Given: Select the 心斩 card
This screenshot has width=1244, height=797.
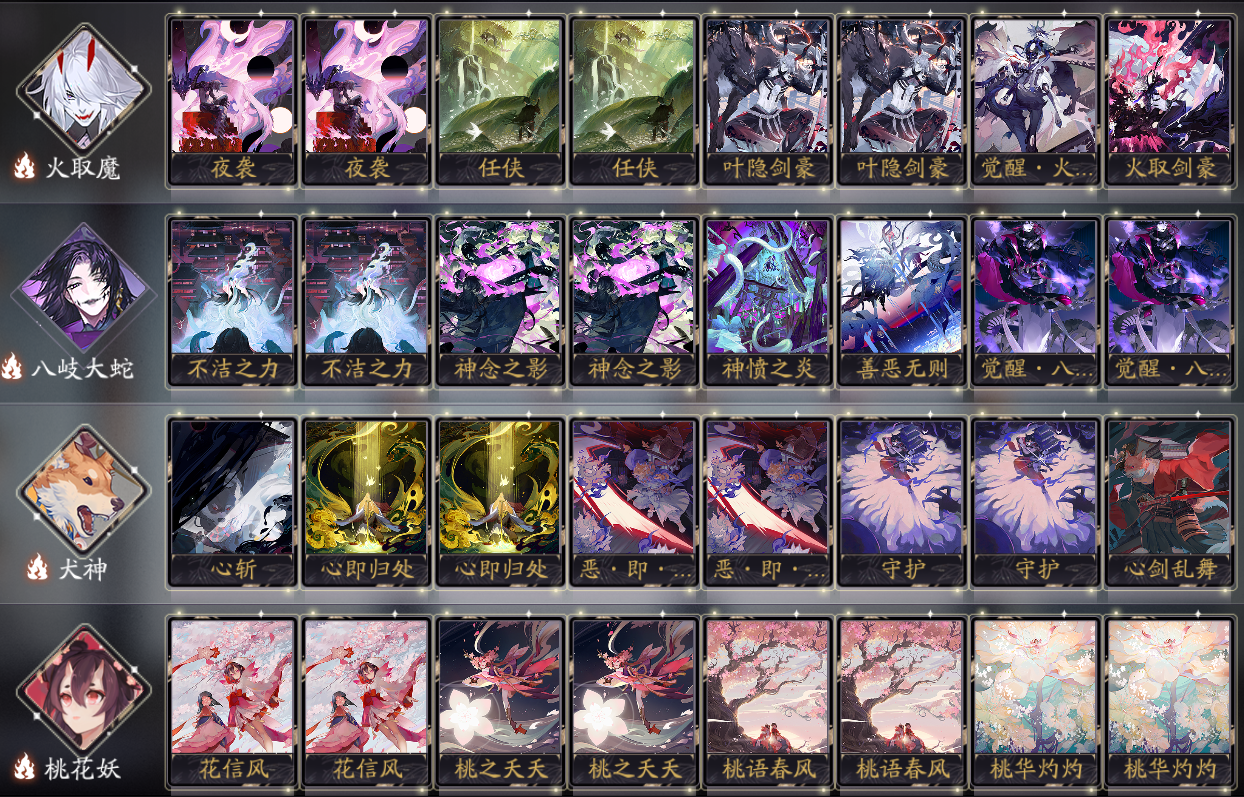Looking at the screenshot, I should pyautogui.click(x=232, y=502).
